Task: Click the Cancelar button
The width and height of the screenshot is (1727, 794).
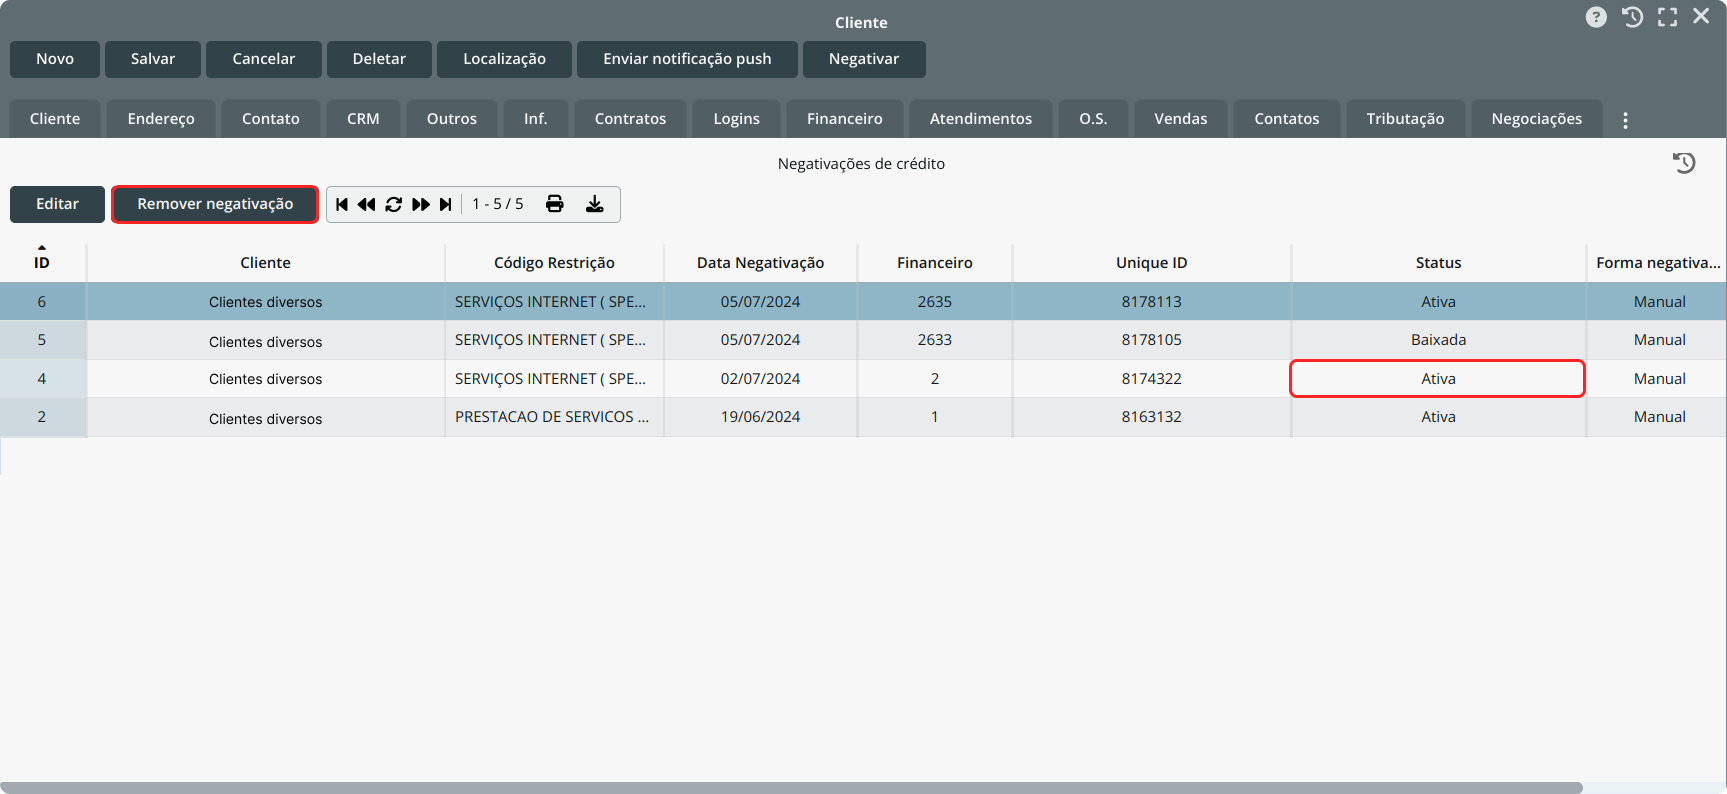Action: coord(264,59)
